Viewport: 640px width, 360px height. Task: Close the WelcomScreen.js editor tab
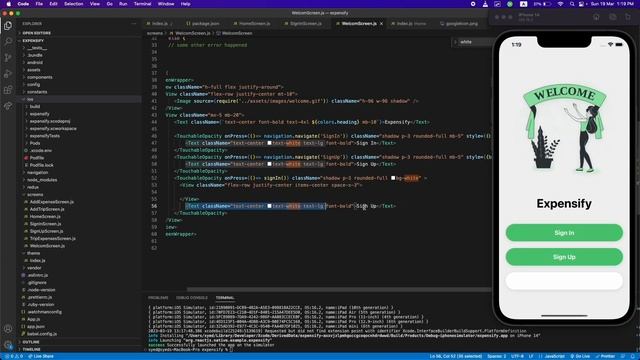tap(381, 24)
